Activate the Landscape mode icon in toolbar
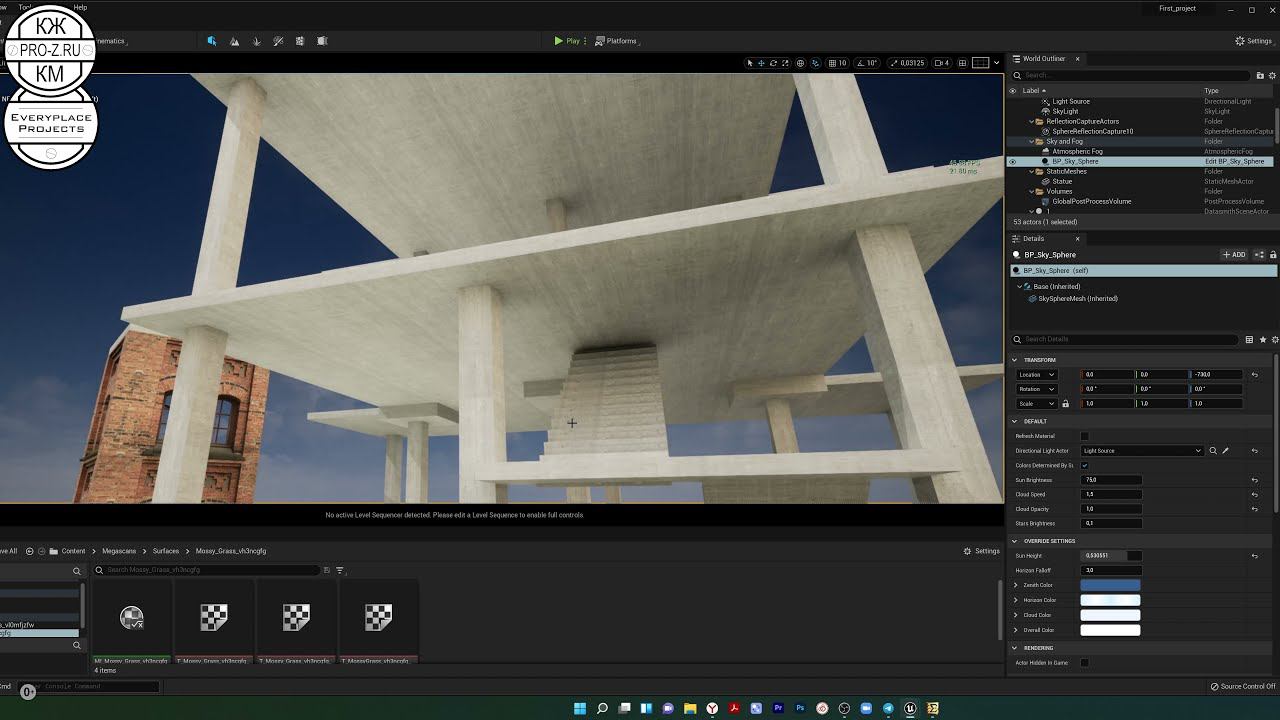 pos(234,41)
